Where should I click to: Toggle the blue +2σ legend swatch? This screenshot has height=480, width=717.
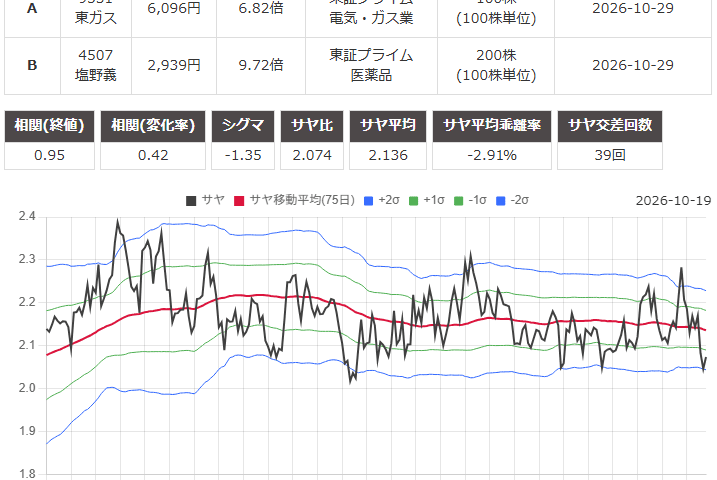pos(368,201)
